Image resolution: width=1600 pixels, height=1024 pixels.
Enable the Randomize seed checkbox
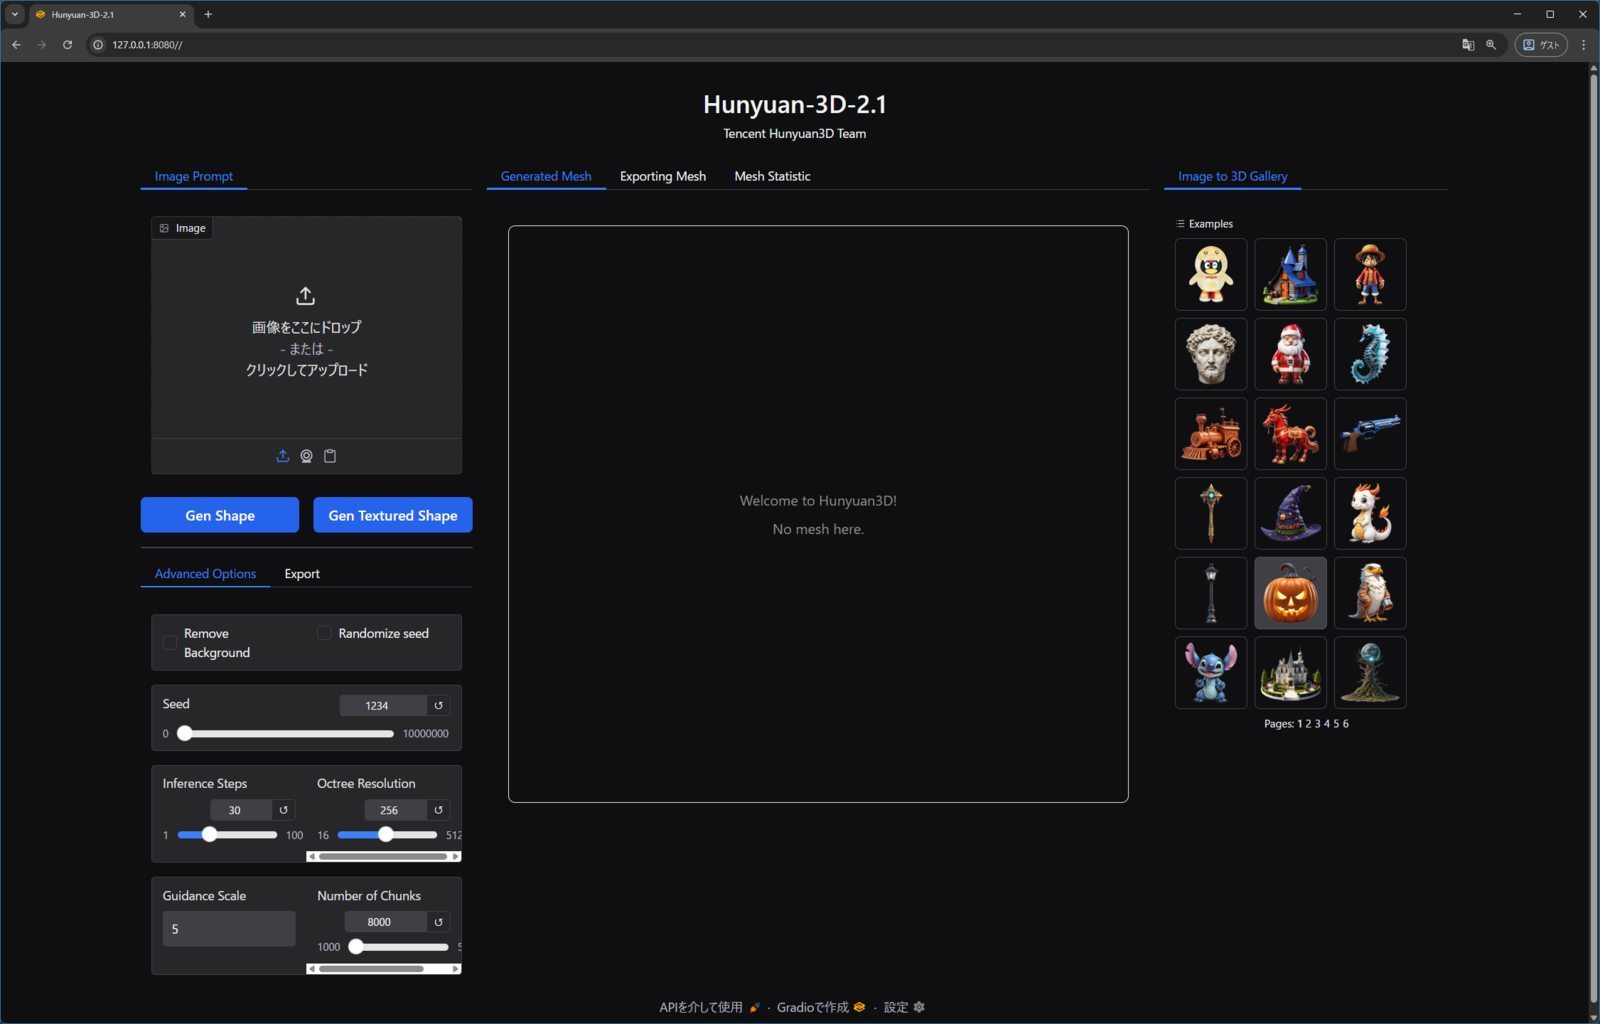click(x=324, y=633)
